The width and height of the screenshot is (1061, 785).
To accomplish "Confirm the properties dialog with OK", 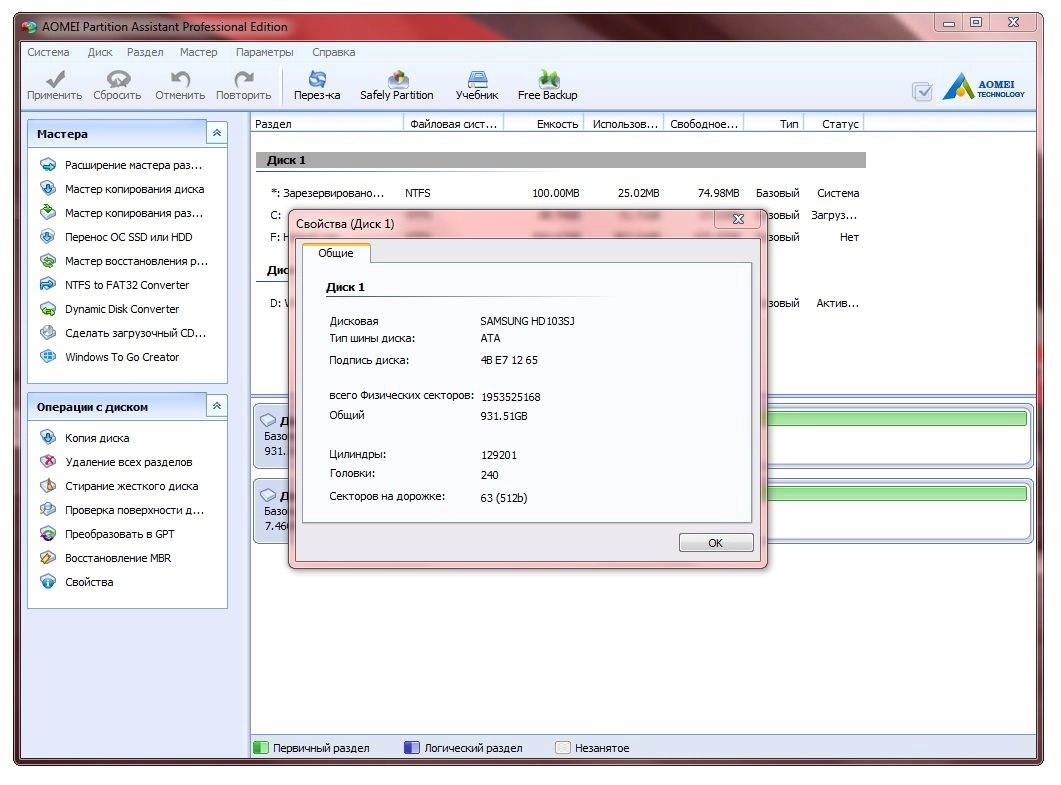I will coord(716,543).
